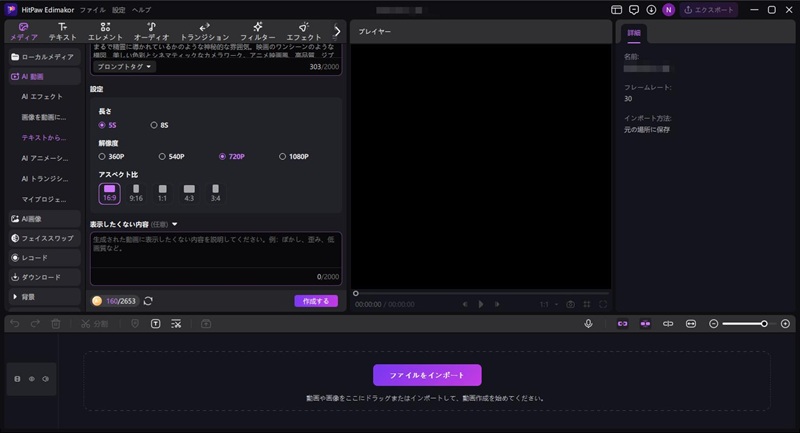The image size is (800, 433).
Task: Click the player progress bar handle
Action: (x=356, y=293)
